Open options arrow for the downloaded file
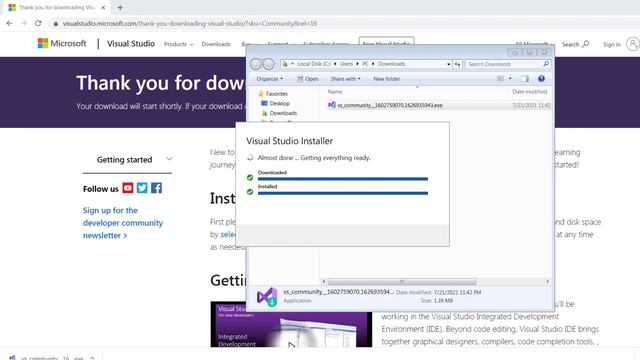This screenshot has height=360, width=640. pos(92,358)
